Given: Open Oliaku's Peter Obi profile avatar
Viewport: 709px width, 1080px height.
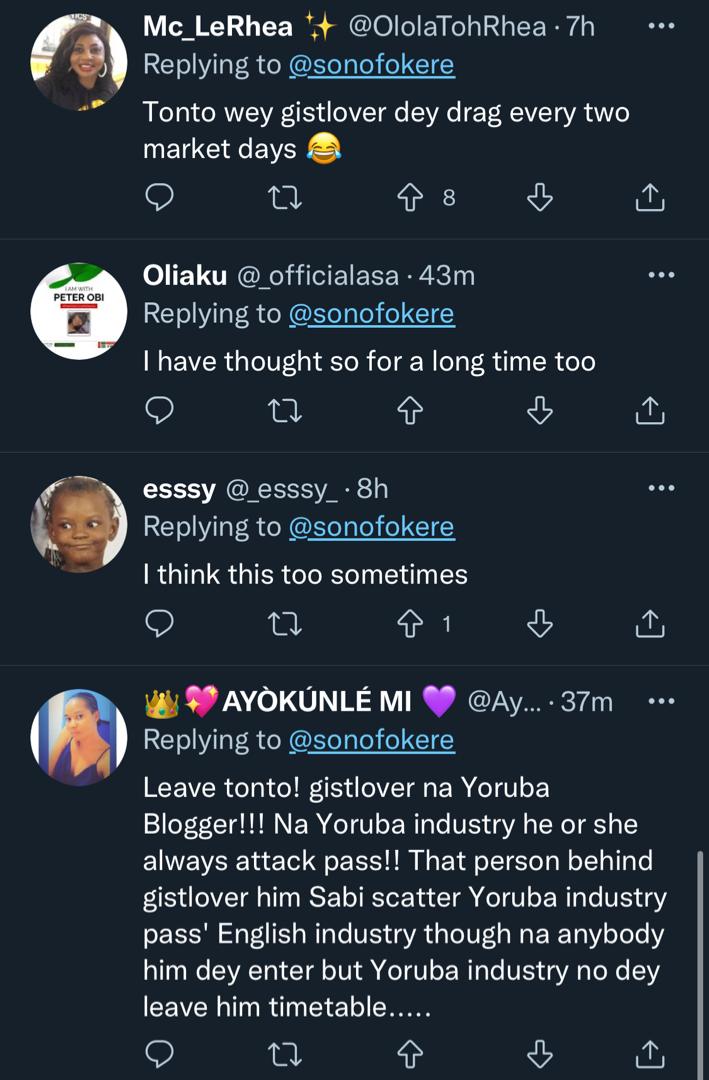Looking at the screenshot, I should coord(79,311).
